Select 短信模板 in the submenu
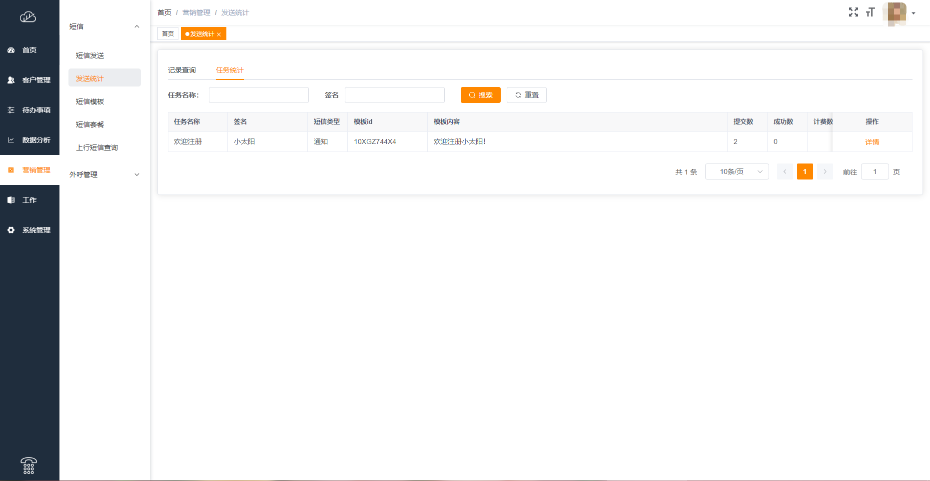Viewport: 930px width, 481px height. click(90, 101)
